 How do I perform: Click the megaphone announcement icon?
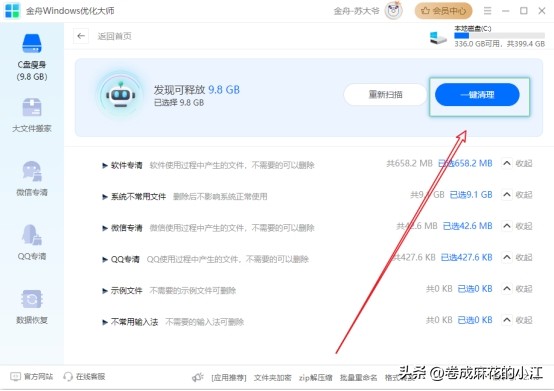click(198, 377)
